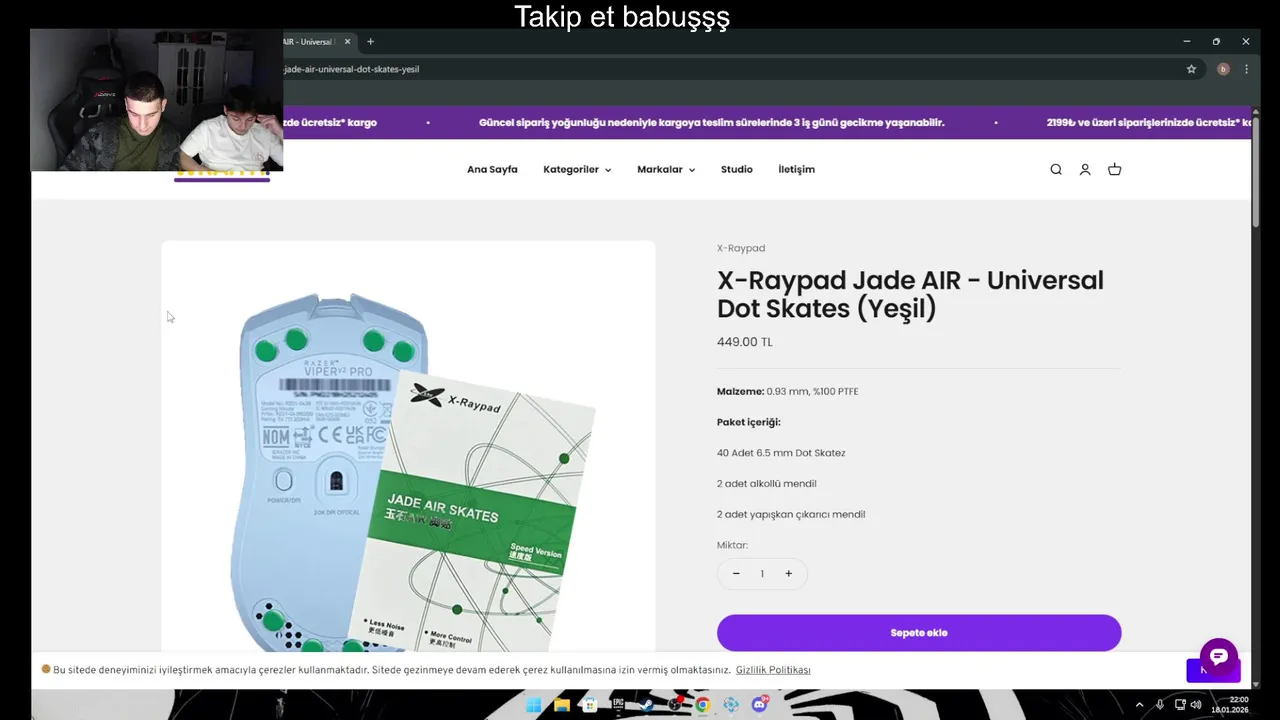This screenshot has width=1280, height=720.
Task: Open OBS Studio from the taskbar
Action: (x=674, y=704)
